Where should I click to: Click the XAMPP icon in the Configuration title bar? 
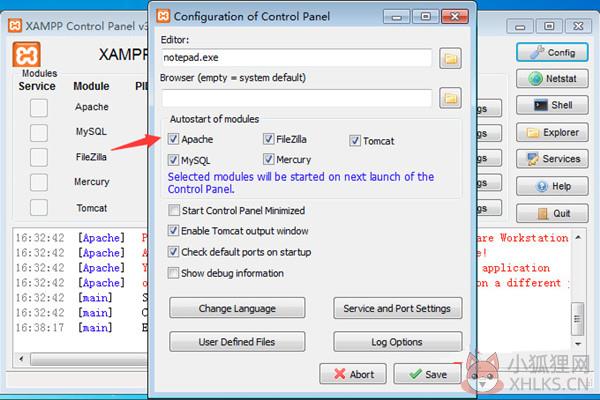[163, 16]
